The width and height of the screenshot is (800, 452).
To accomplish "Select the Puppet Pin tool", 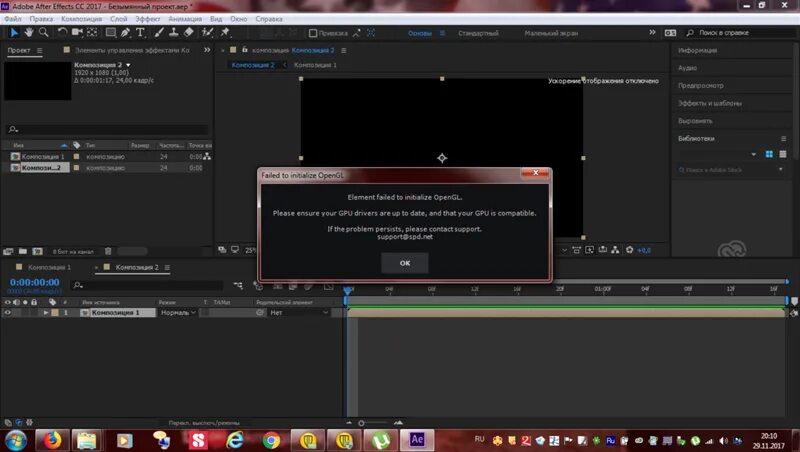I will click(x=225, y=33).
